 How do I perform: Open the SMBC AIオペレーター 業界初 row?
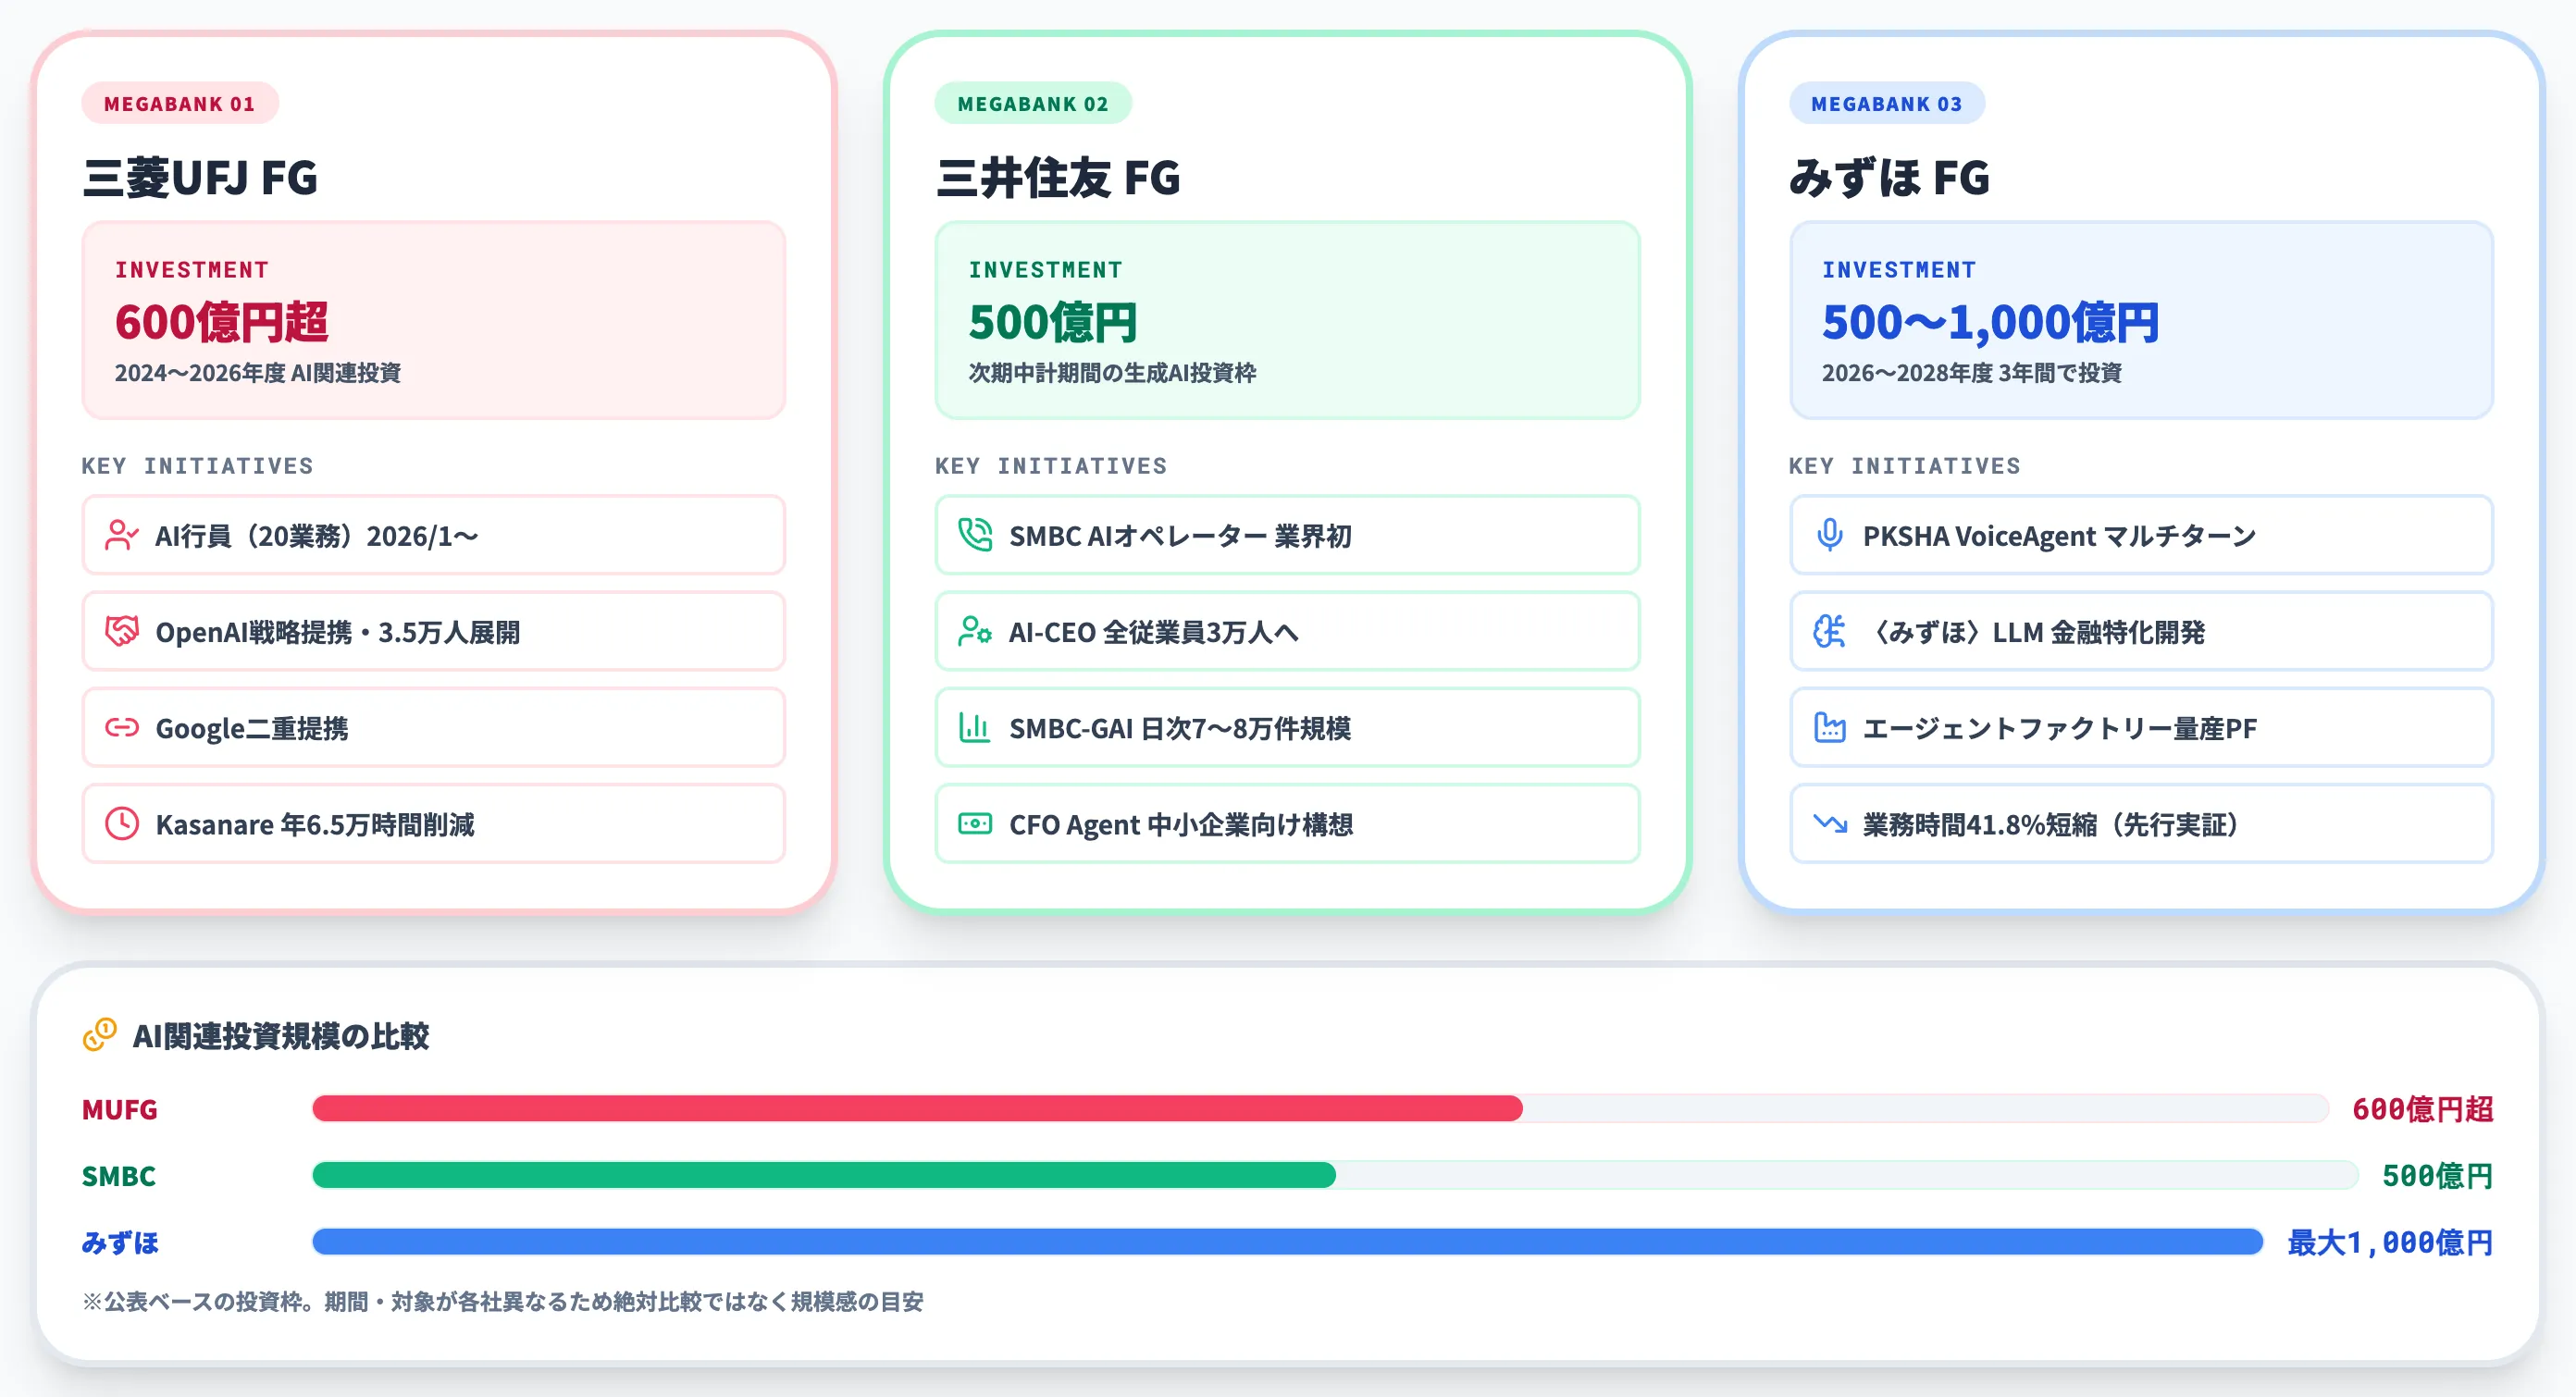[x=1287, y=535]
